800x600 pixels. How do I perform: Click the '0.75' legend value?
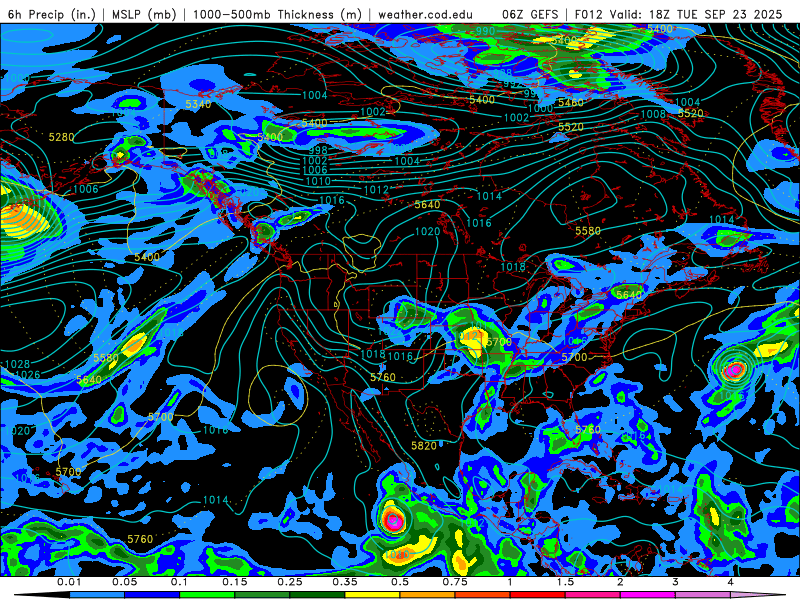[x=455, y=582]
